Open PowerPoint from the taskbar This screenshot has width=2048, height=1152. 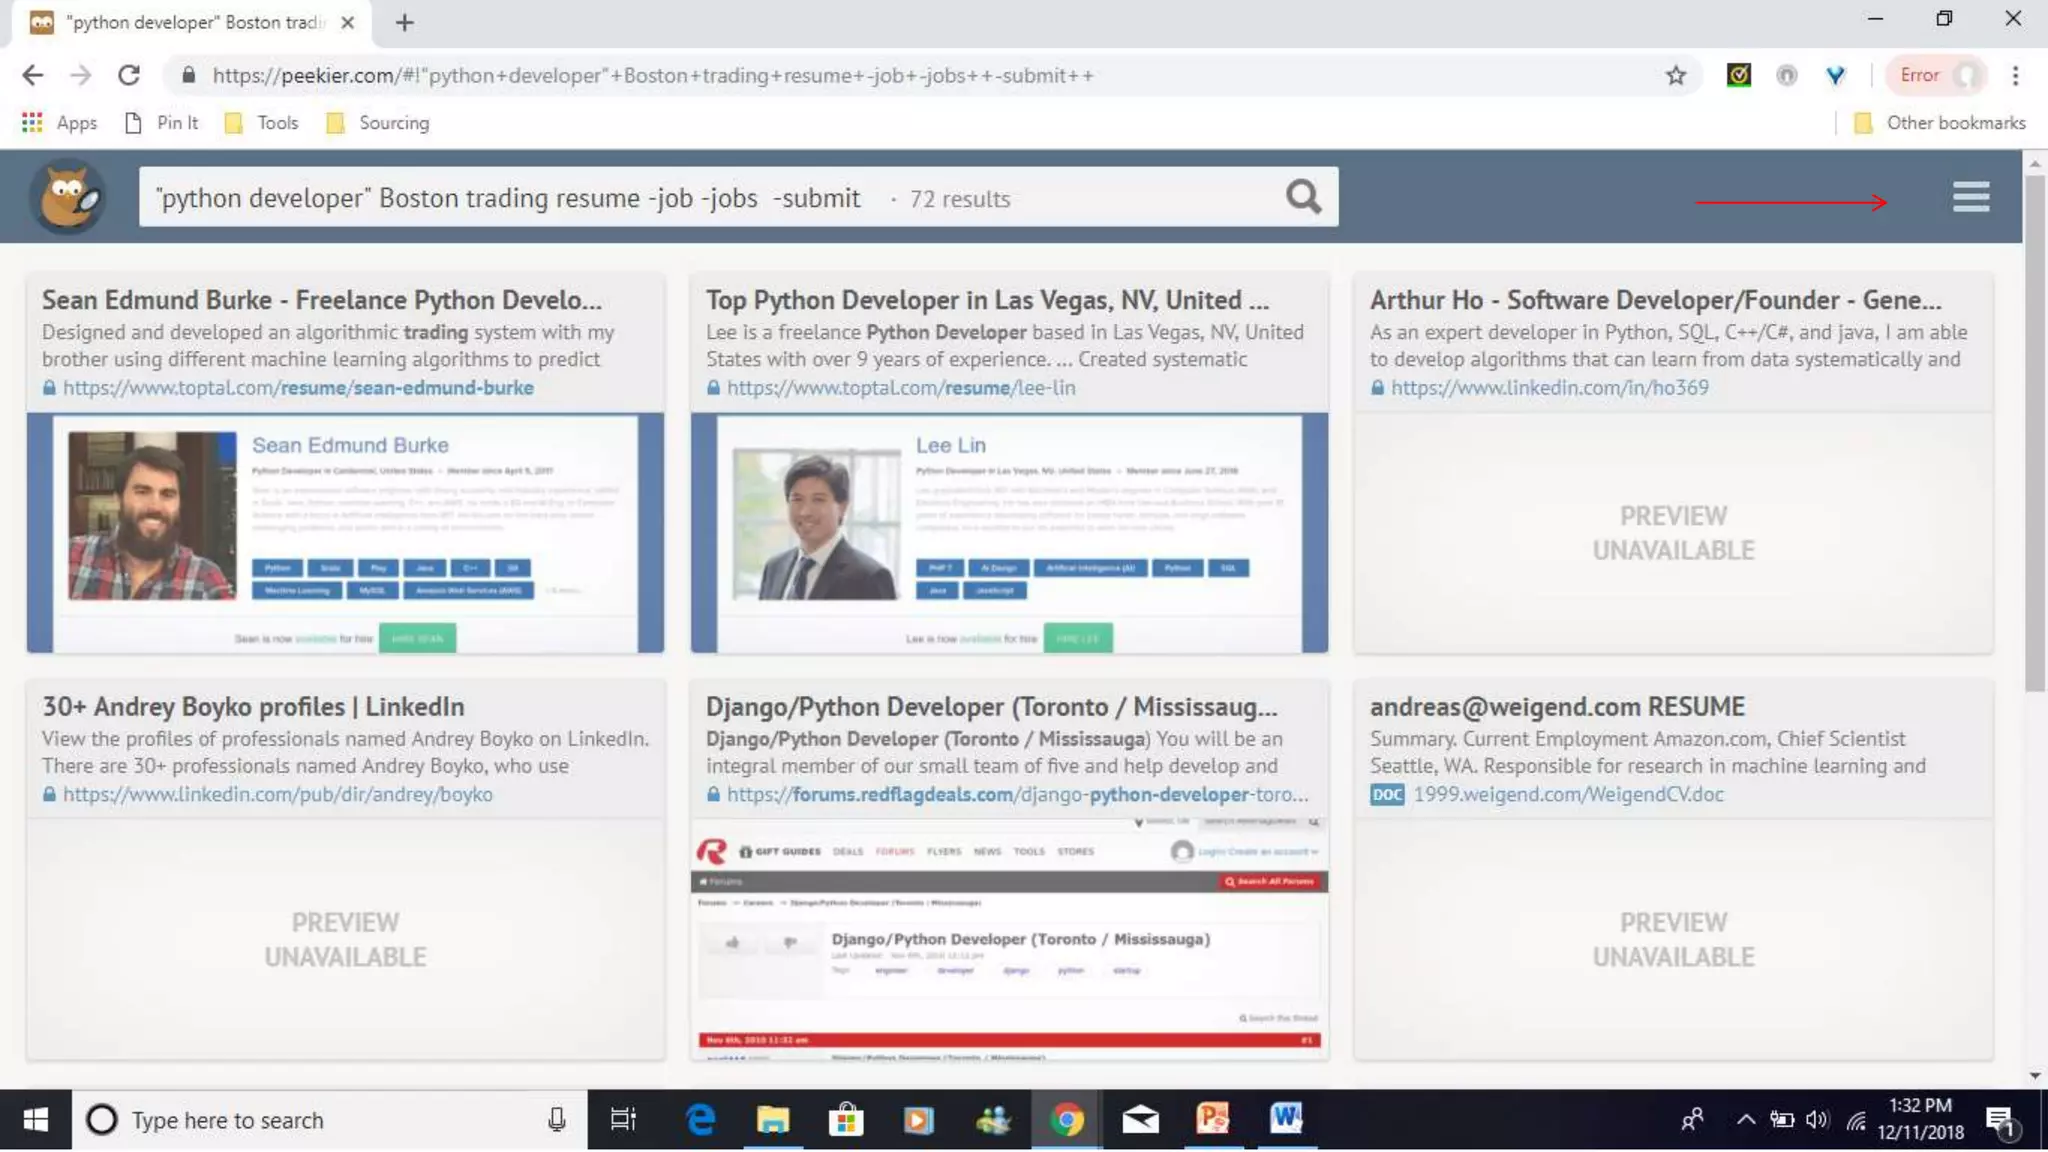[1212, 1119]
